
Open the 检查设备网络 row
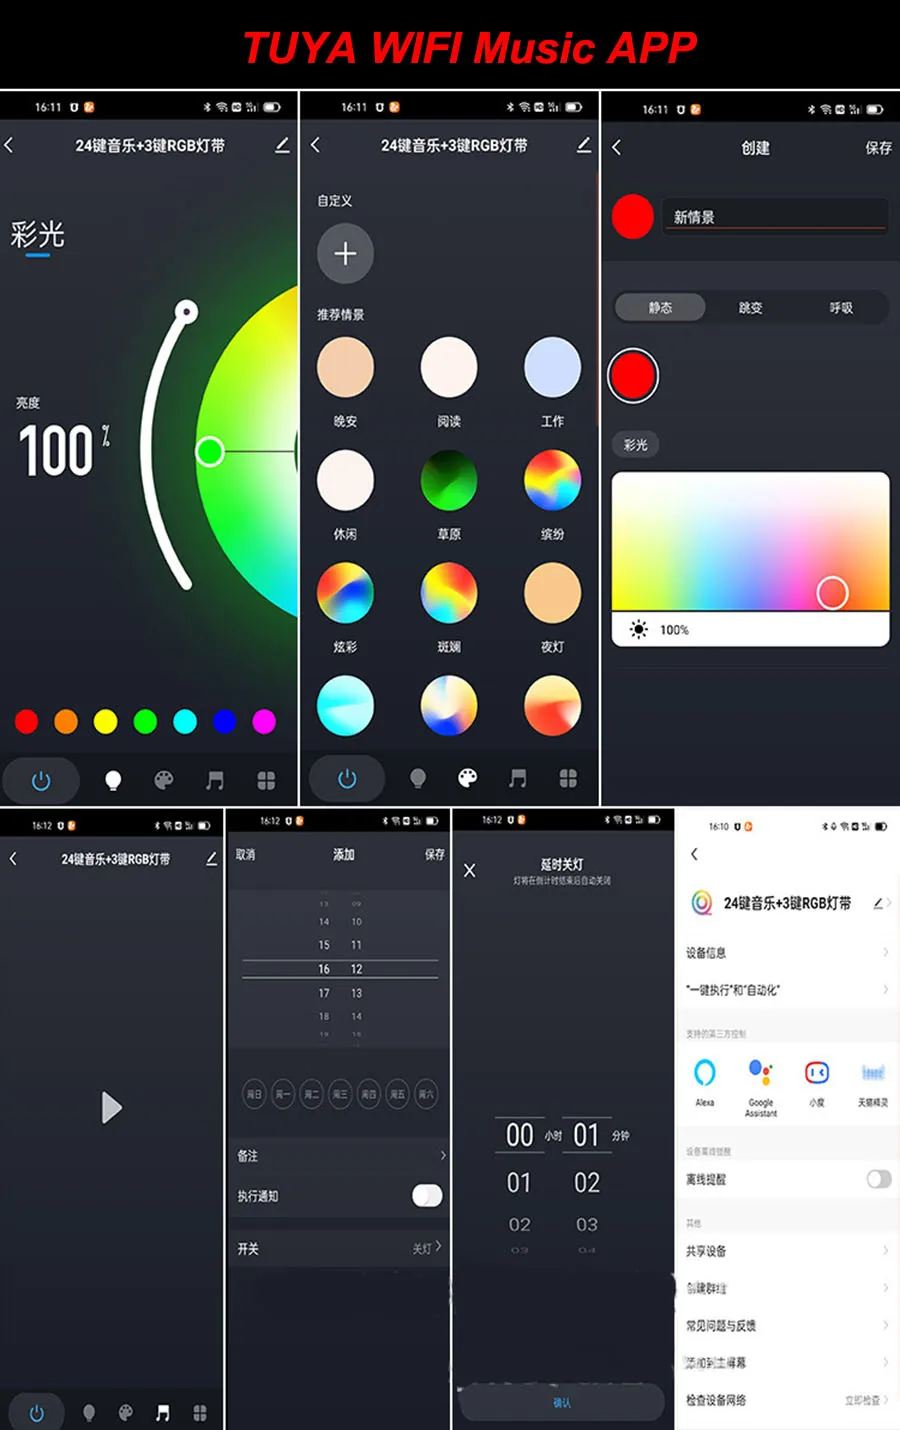(787, 1400)
